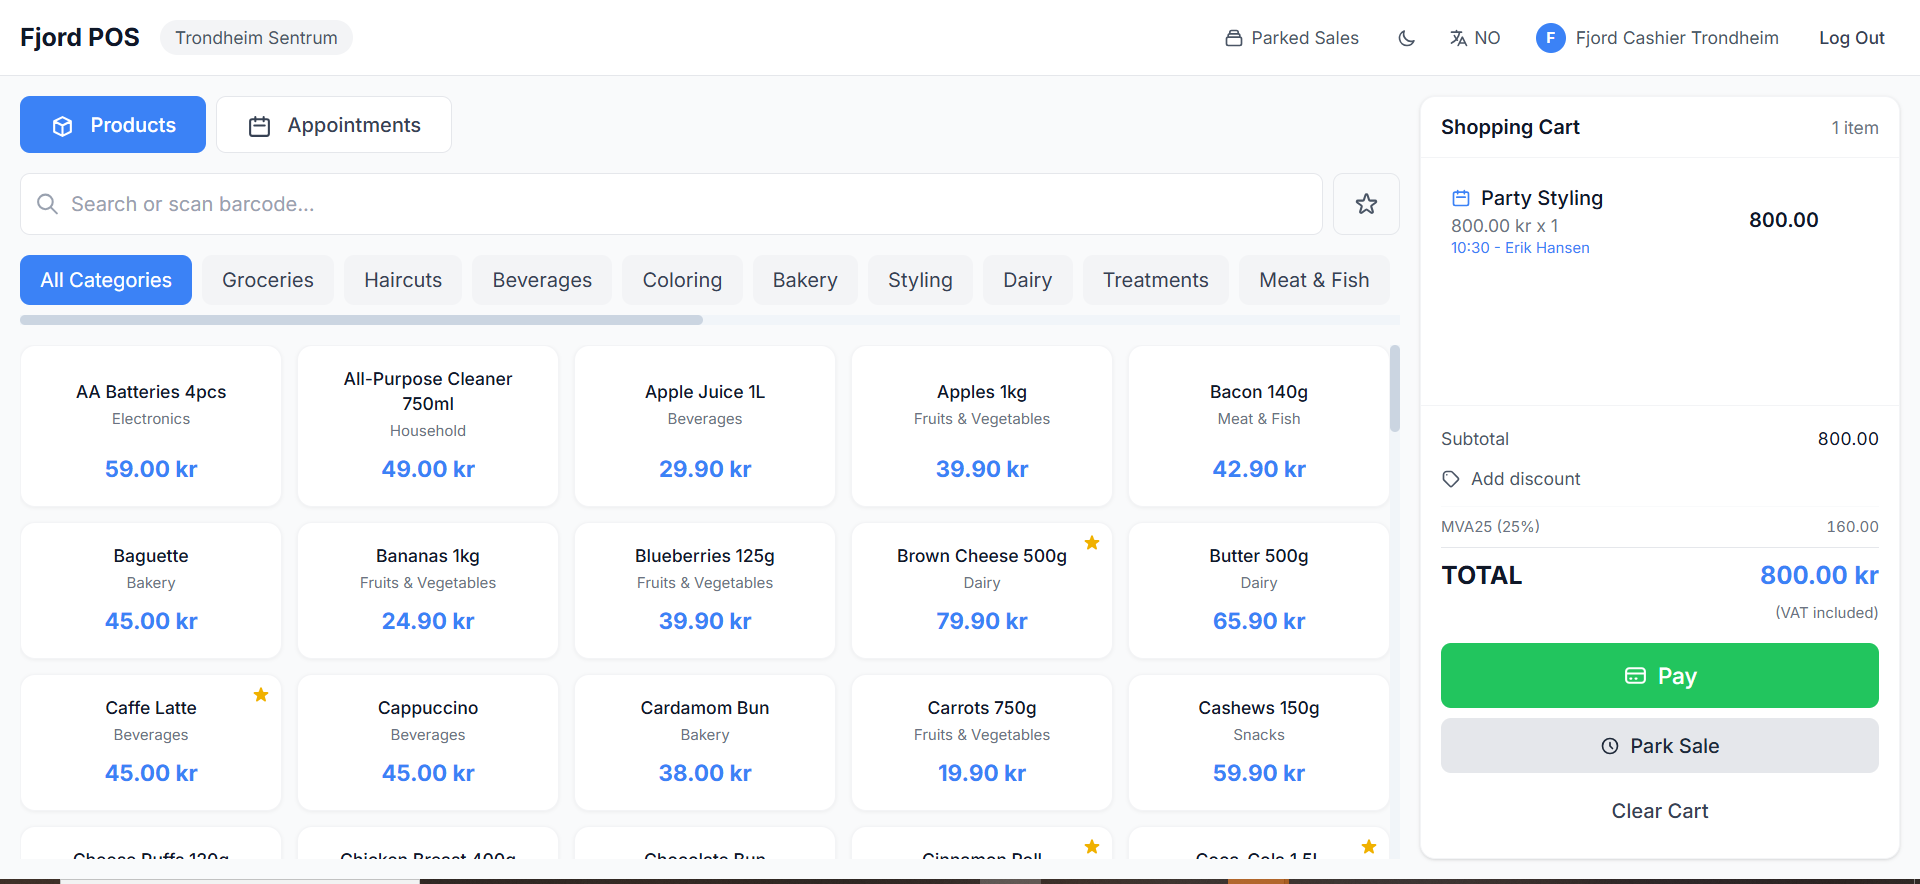Image resolution: width=1920 pixels, height=884 pixels.
Task: Click the search magnifier icon
Action: pos(47,204)
